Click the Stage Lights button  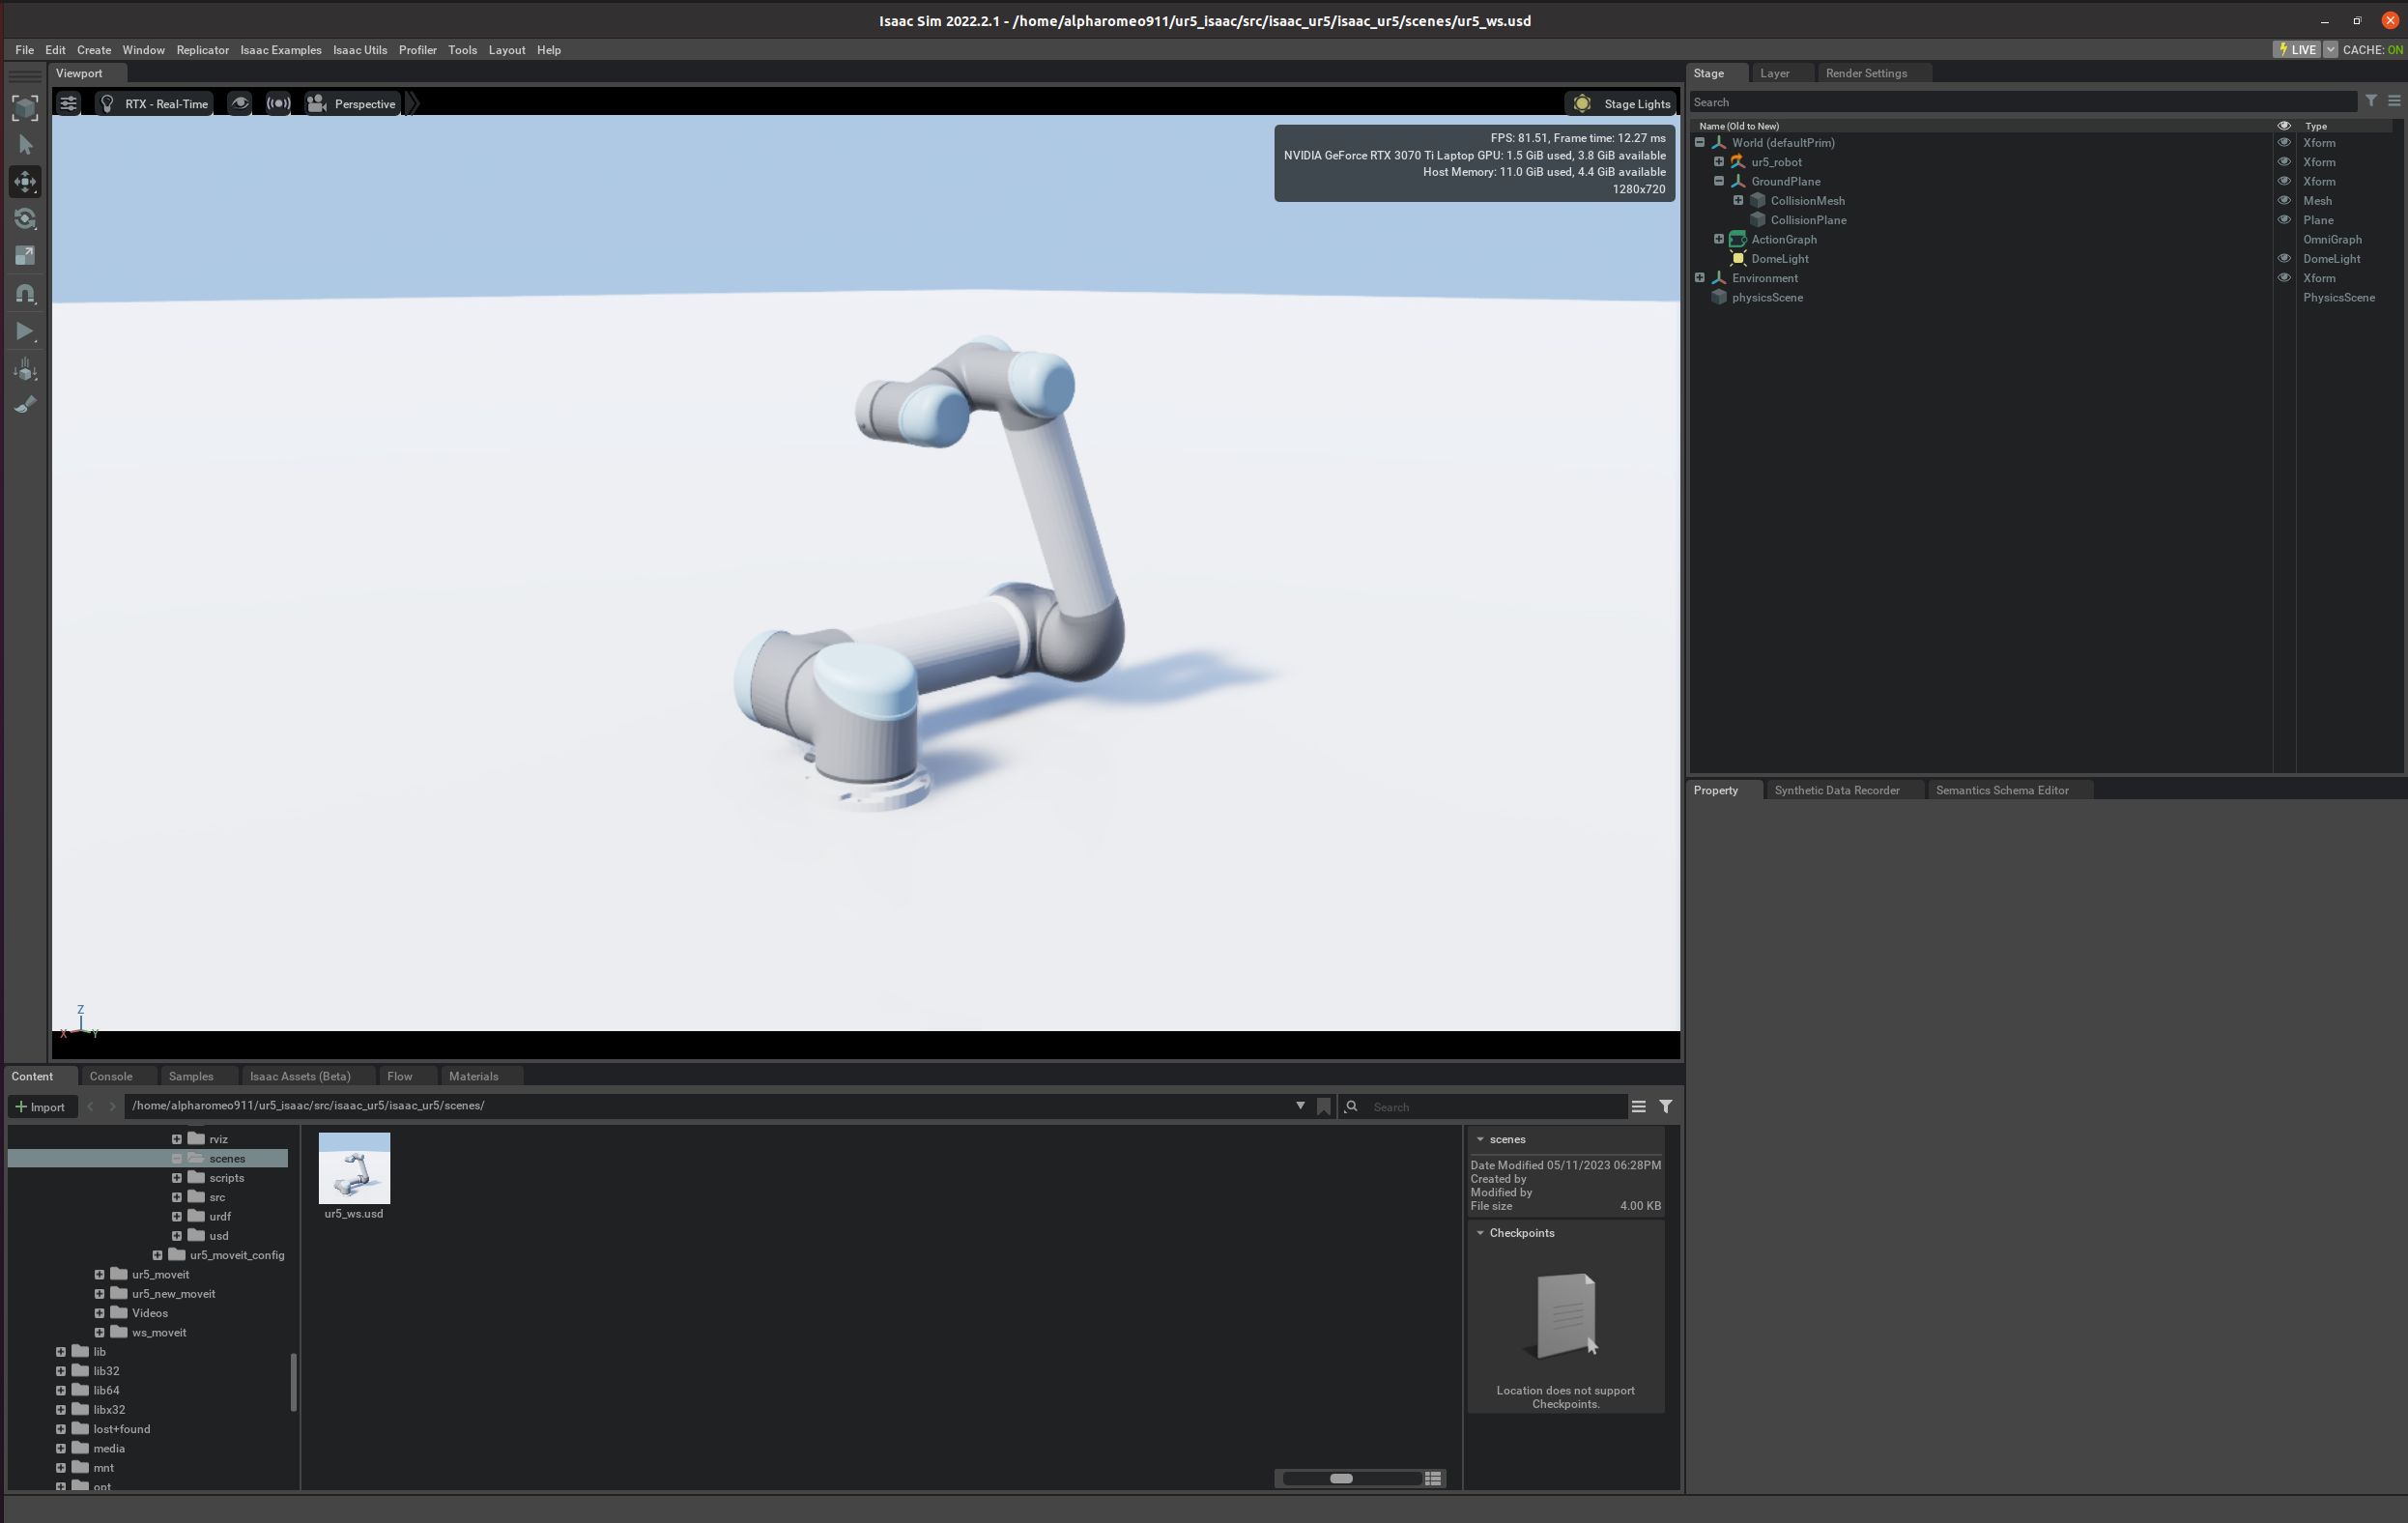[x=1622, y=104]
